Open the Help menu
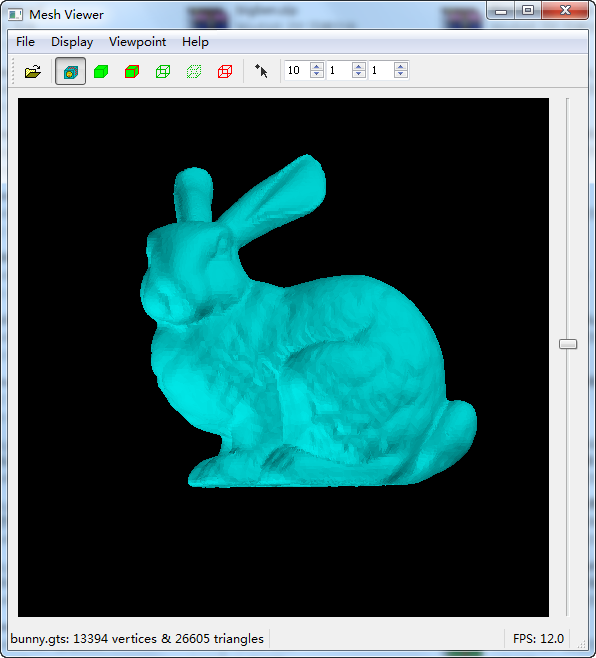Viewport: 596px width, 658px height. [195, 42]
